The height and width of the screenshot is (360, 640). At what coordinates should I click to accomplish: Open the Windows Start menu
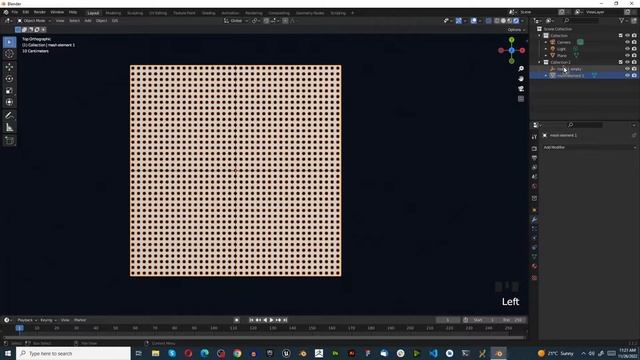8,353
